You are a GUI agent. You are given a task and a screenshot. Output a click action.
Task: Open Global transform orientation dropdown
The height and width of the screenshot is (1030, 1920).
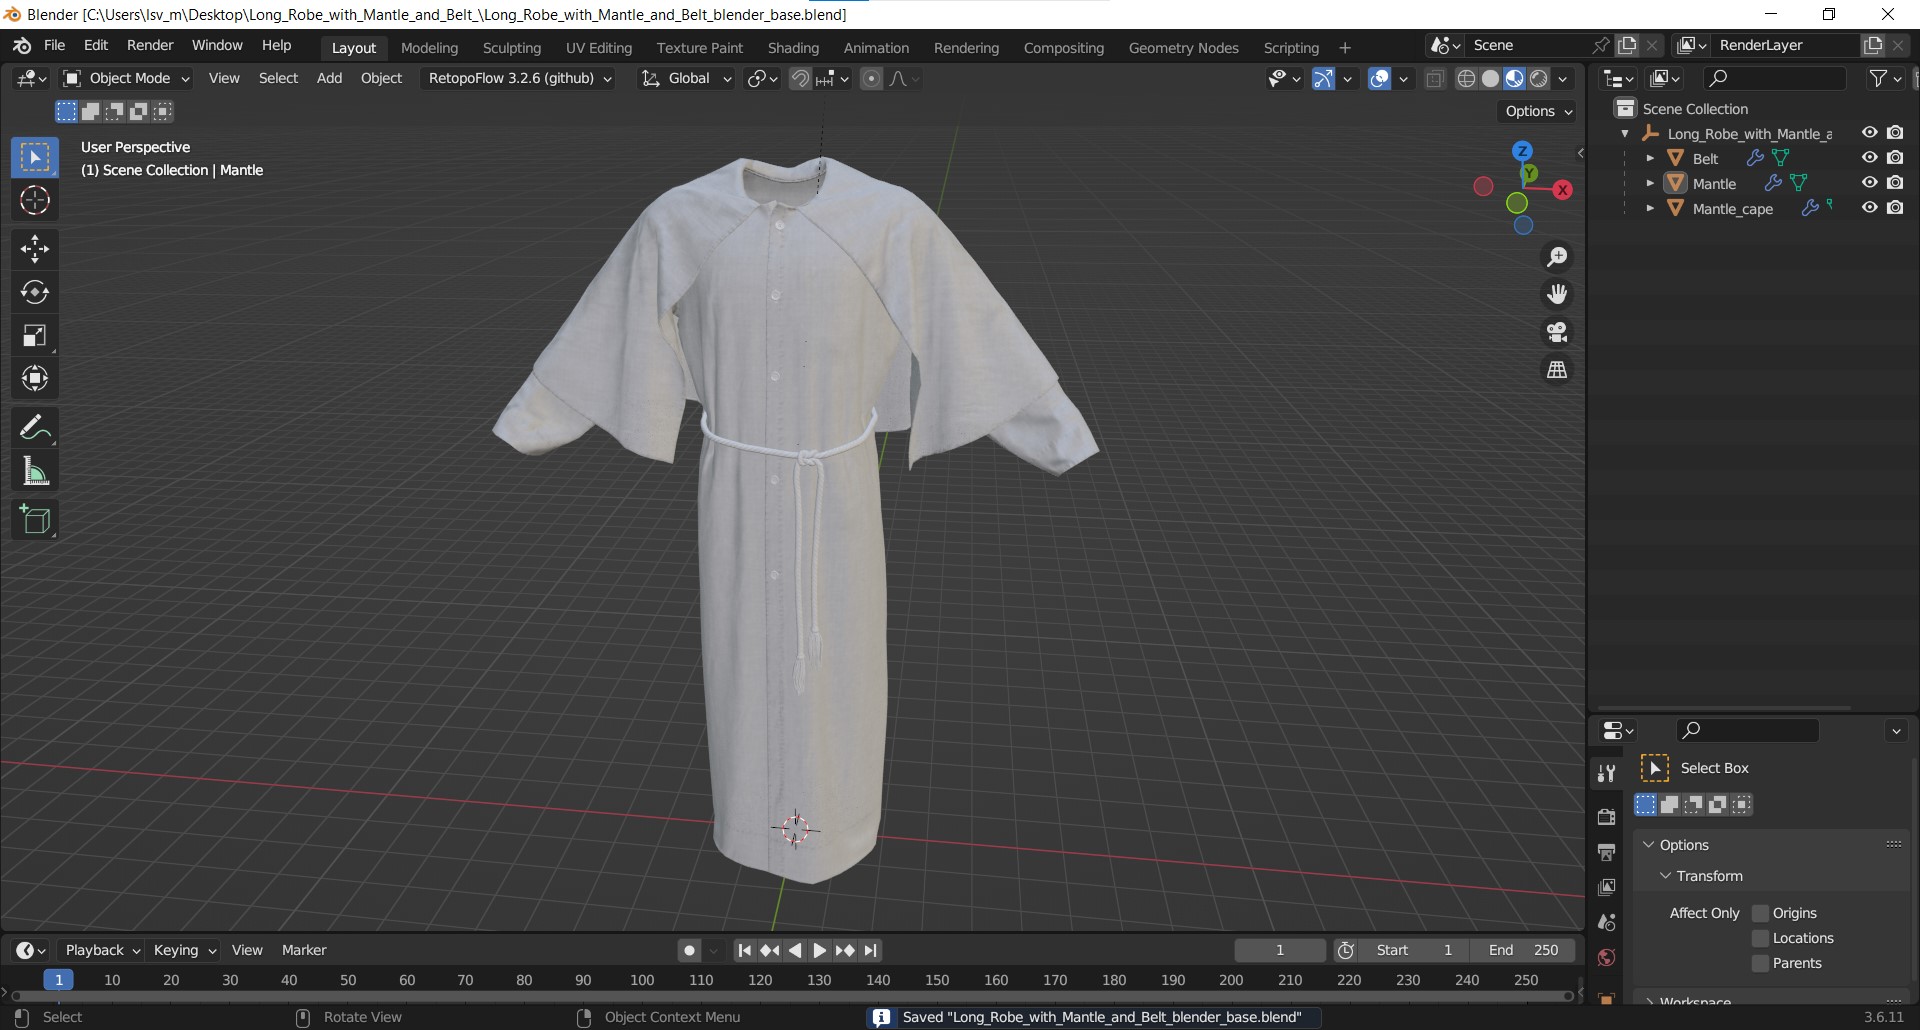coord(686,79)
